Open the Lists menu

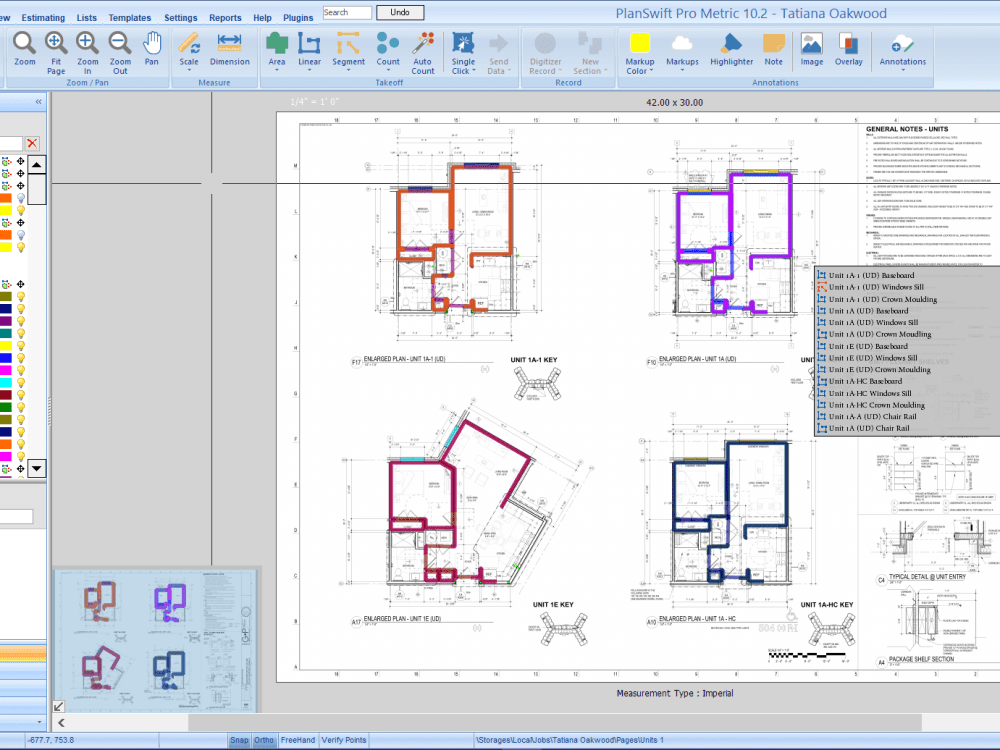point(87,18)
